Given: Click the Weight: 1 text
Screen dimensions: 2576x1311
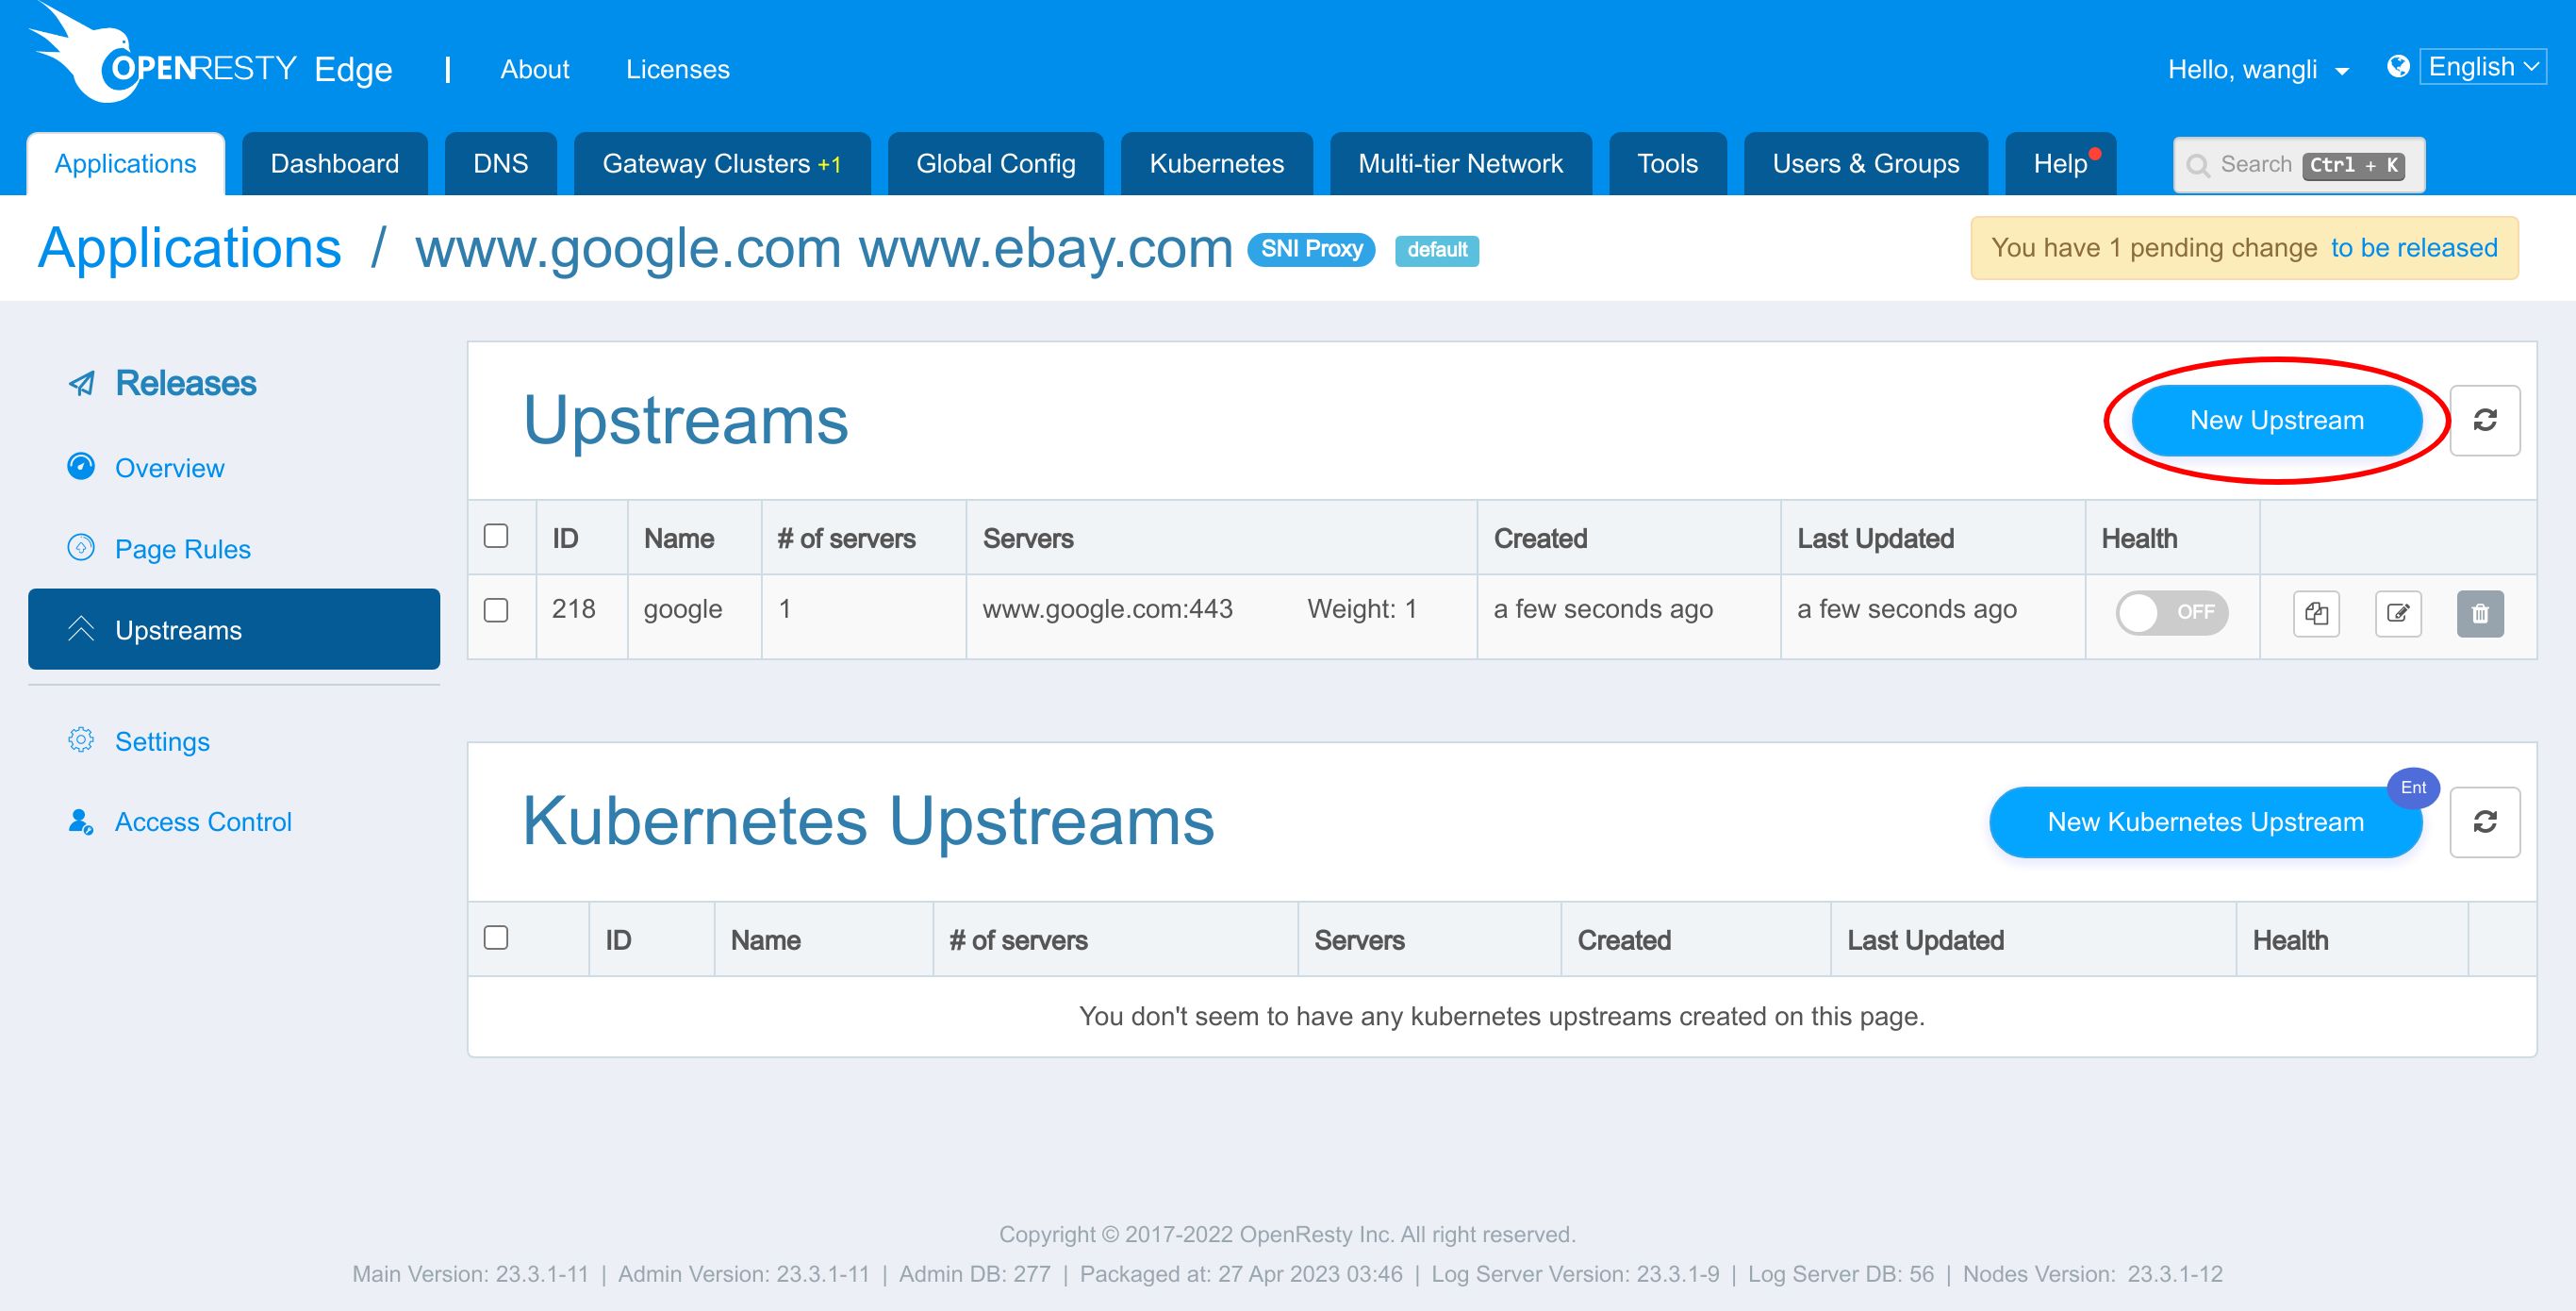Looking at the screenshot, I should coord(1362,609).
